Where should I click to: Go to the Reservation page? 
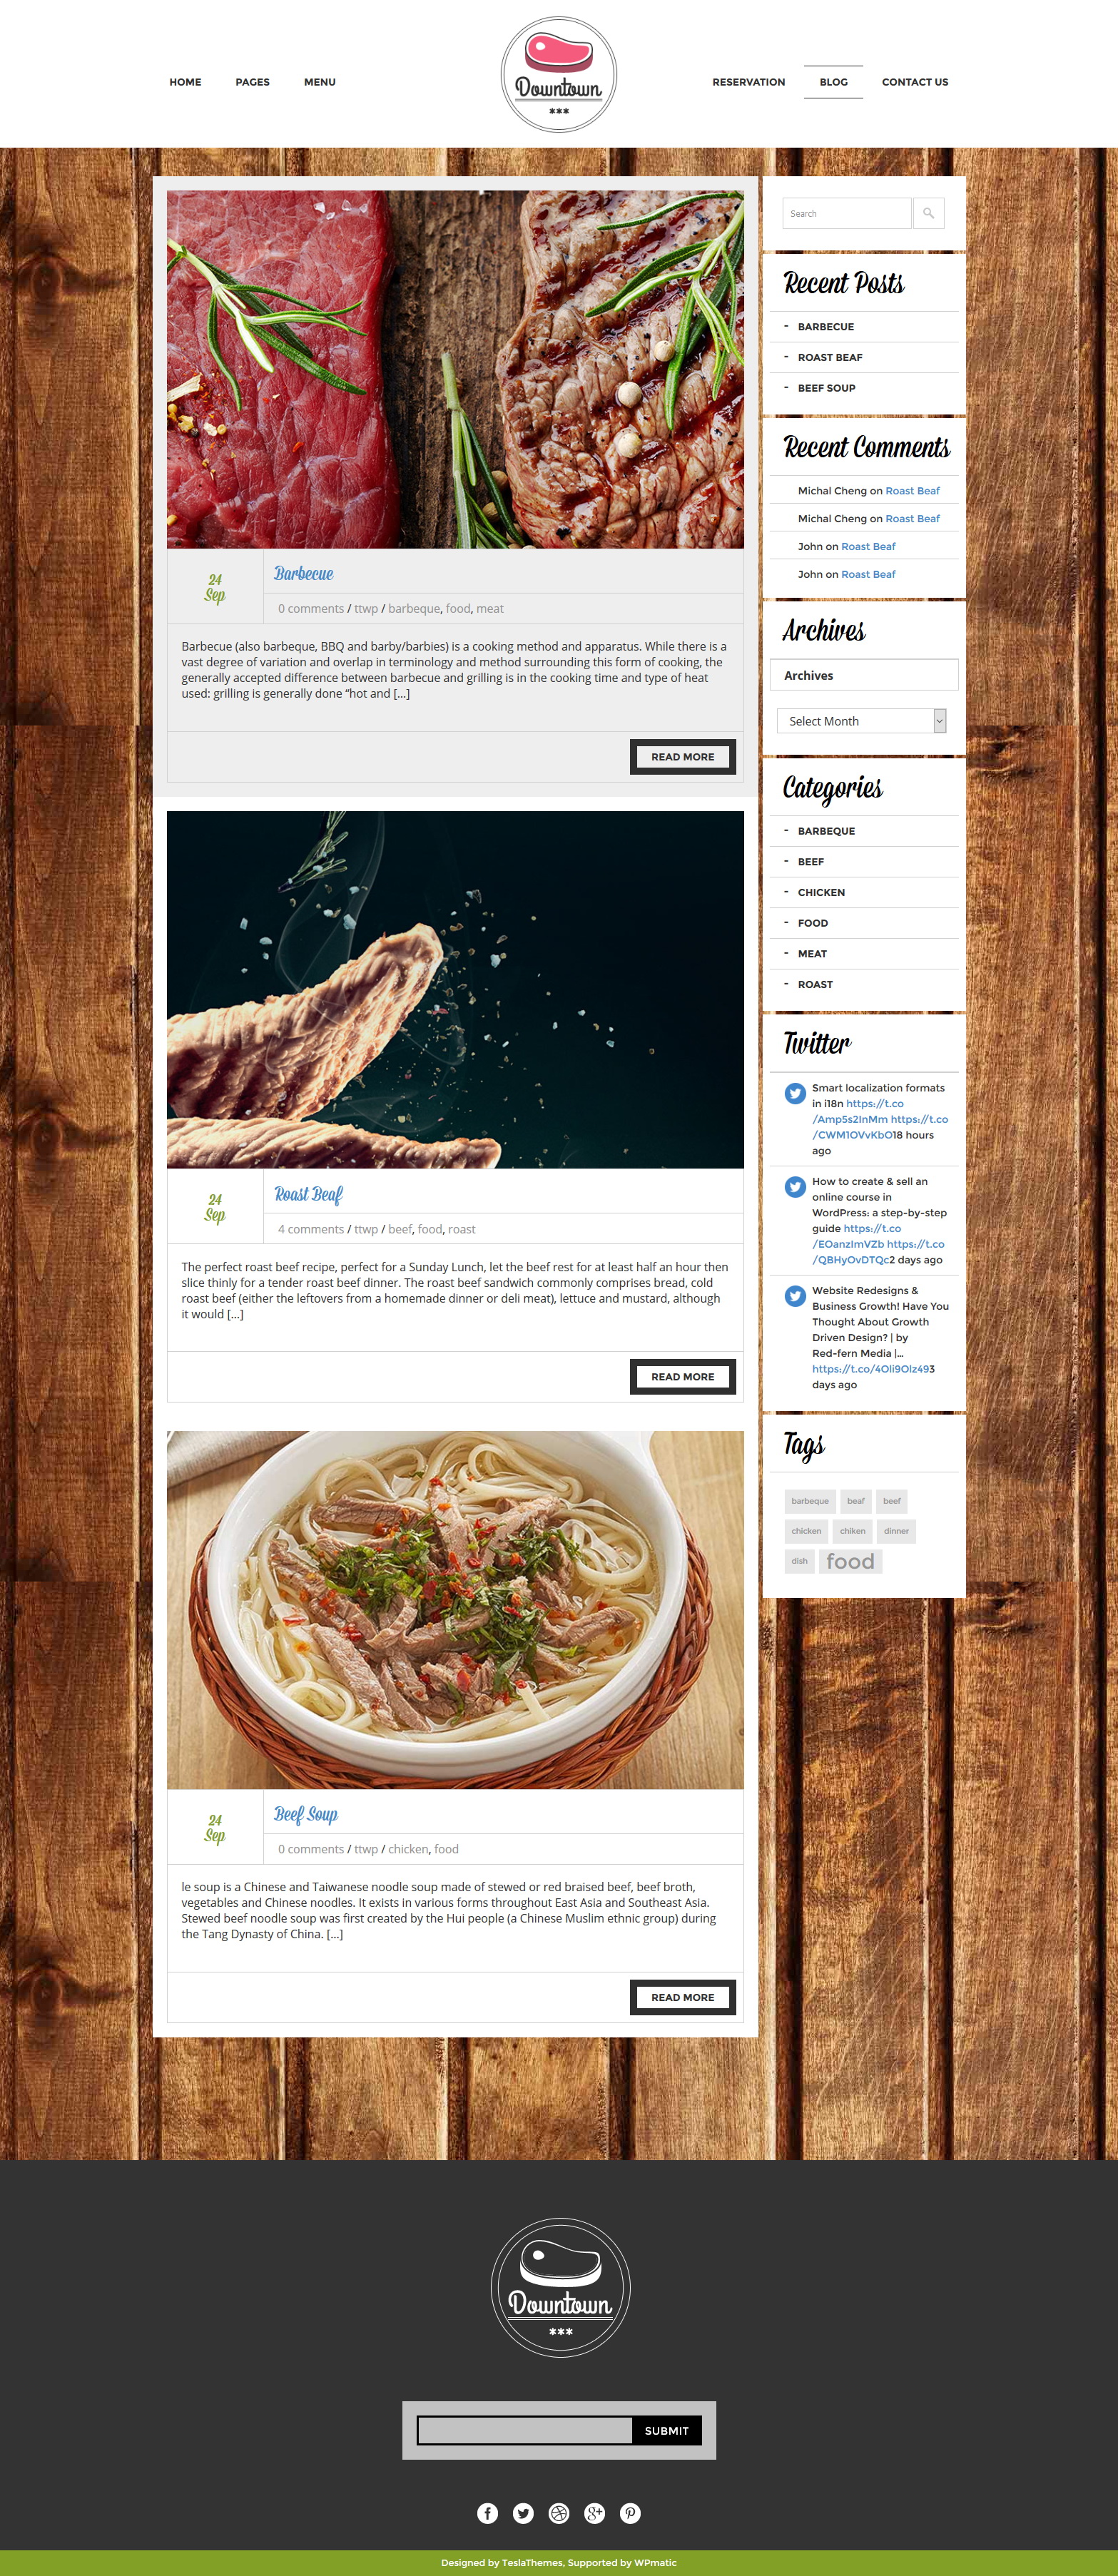pyautogui.click(x=749, y=82)
